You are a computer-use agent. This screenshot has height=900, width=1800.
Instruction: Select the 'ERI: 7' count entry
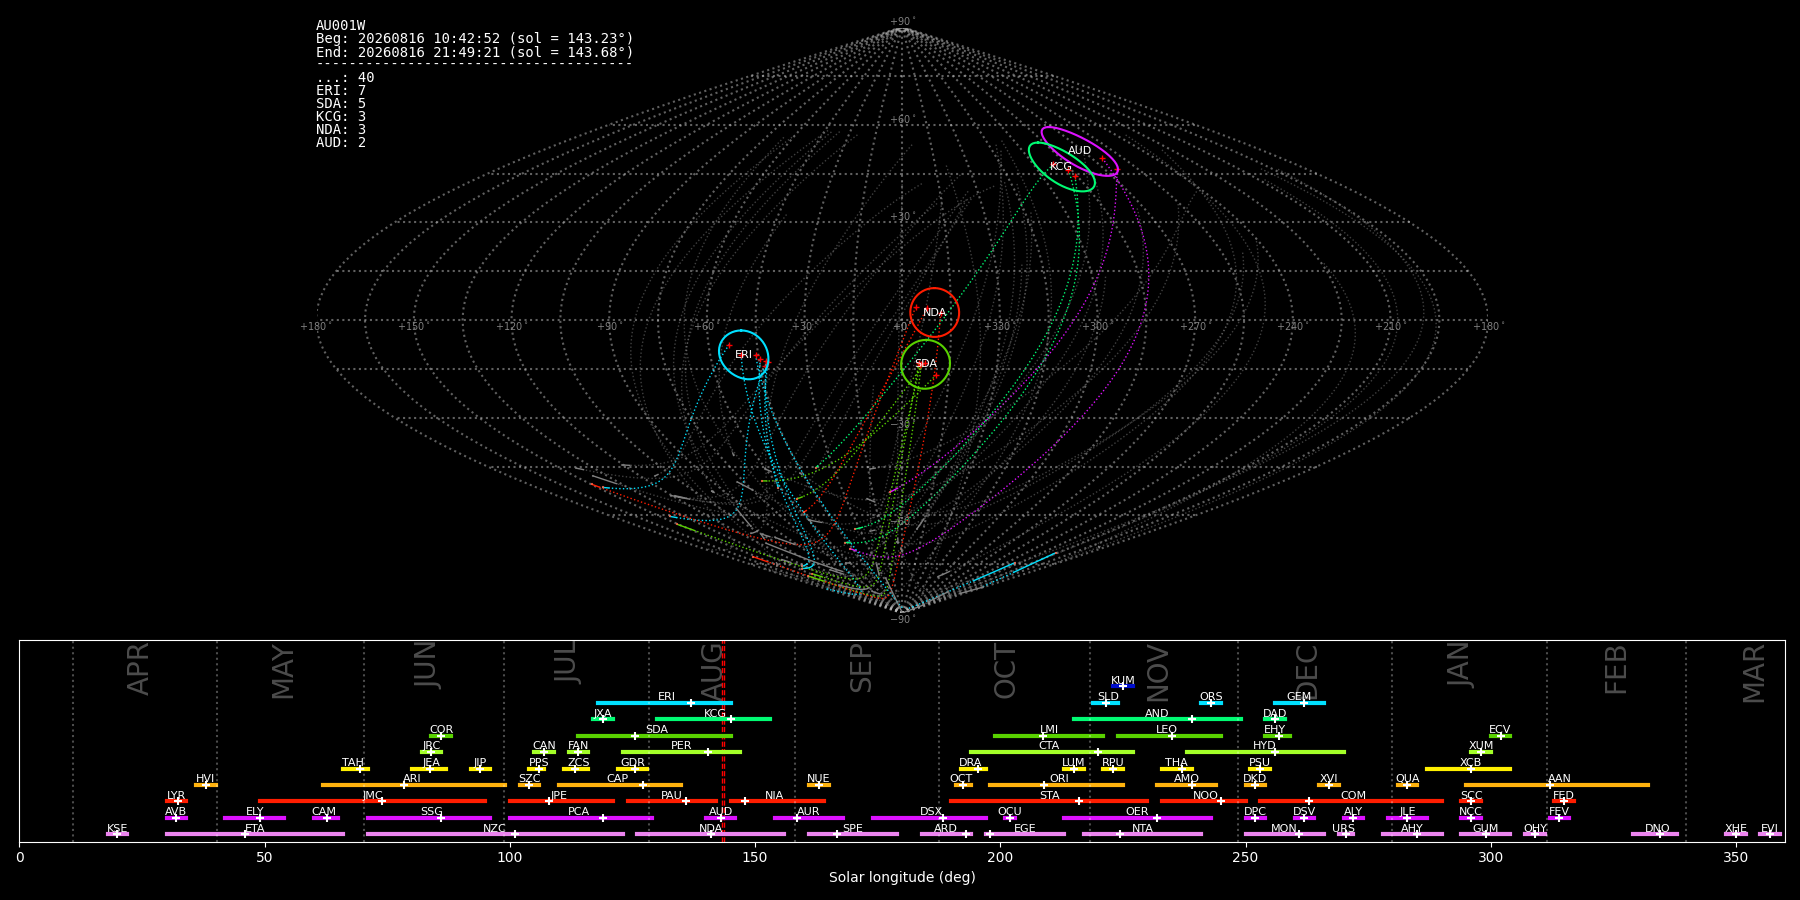pyautogui.click(x=341, y=91)
